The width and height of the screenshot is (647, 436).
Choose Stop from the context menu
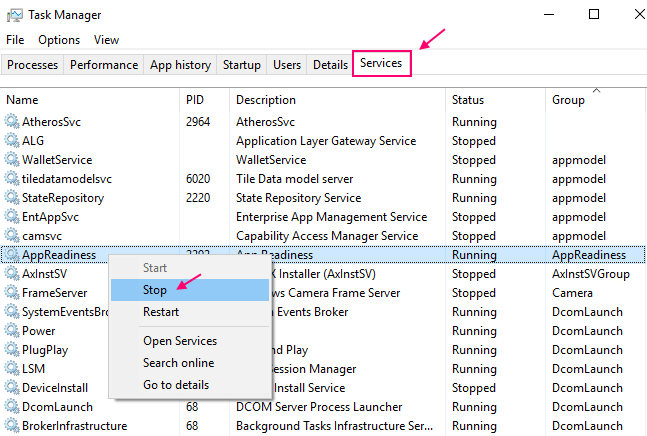pos(154,290)
